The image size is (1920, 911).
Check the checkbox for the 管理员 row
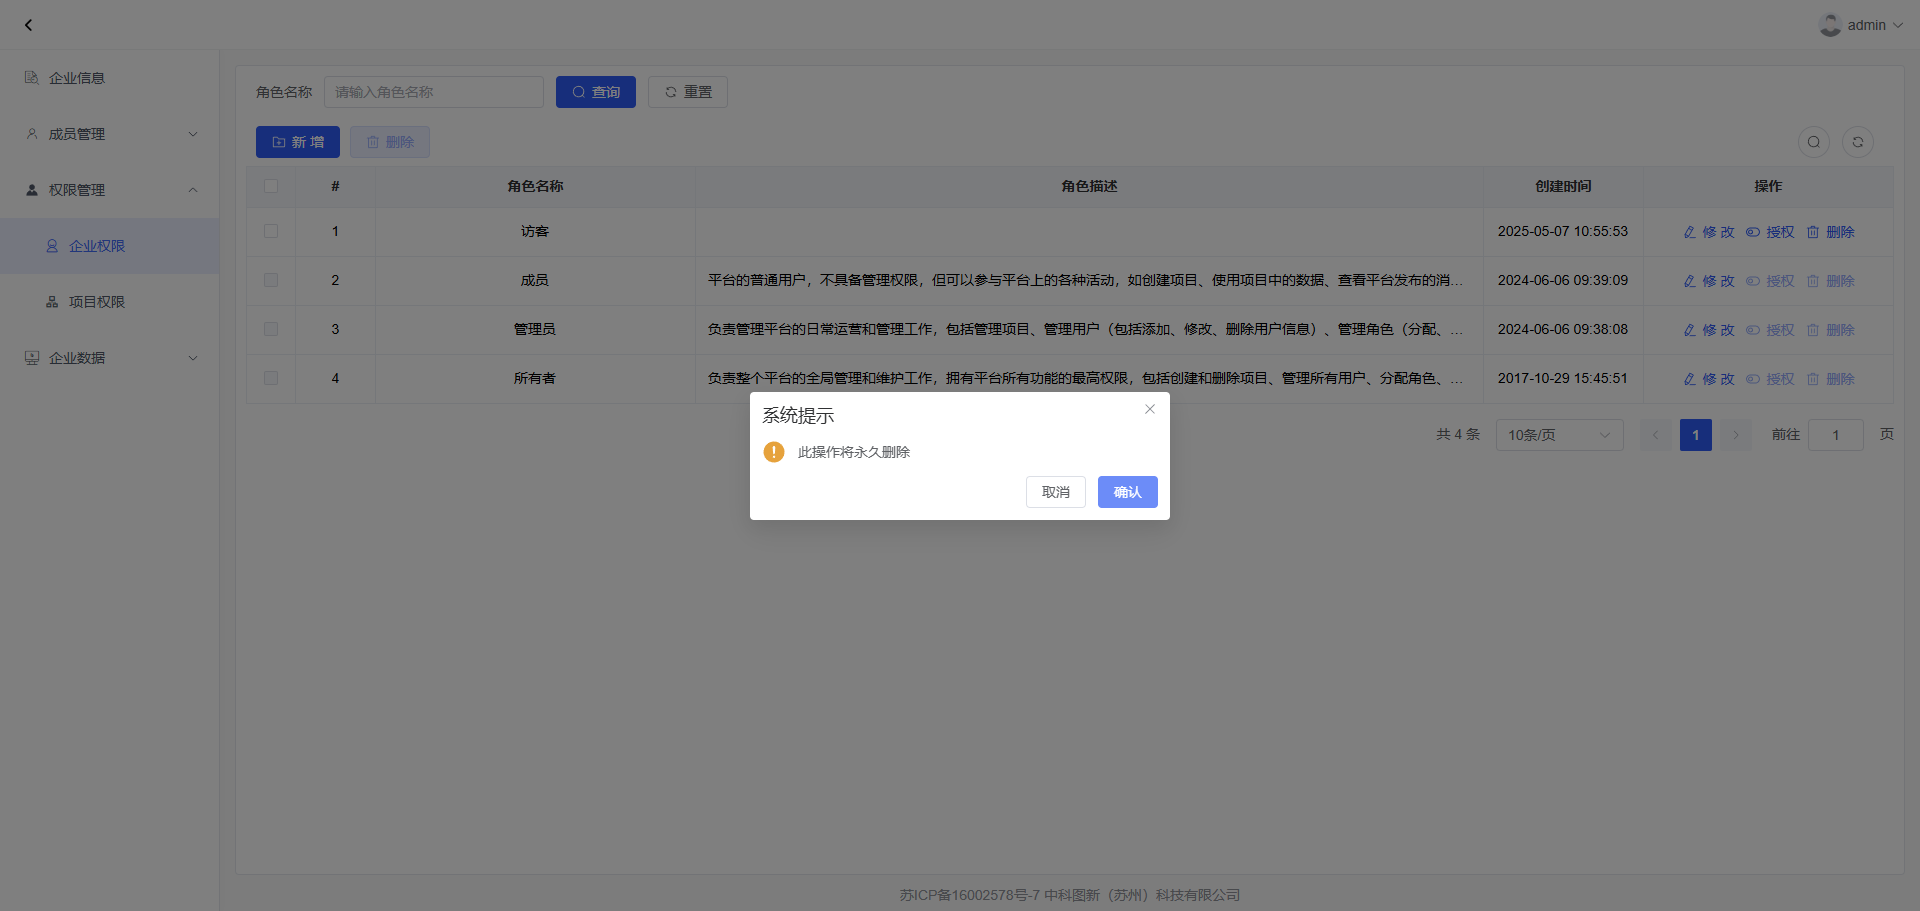click(271, 329)
